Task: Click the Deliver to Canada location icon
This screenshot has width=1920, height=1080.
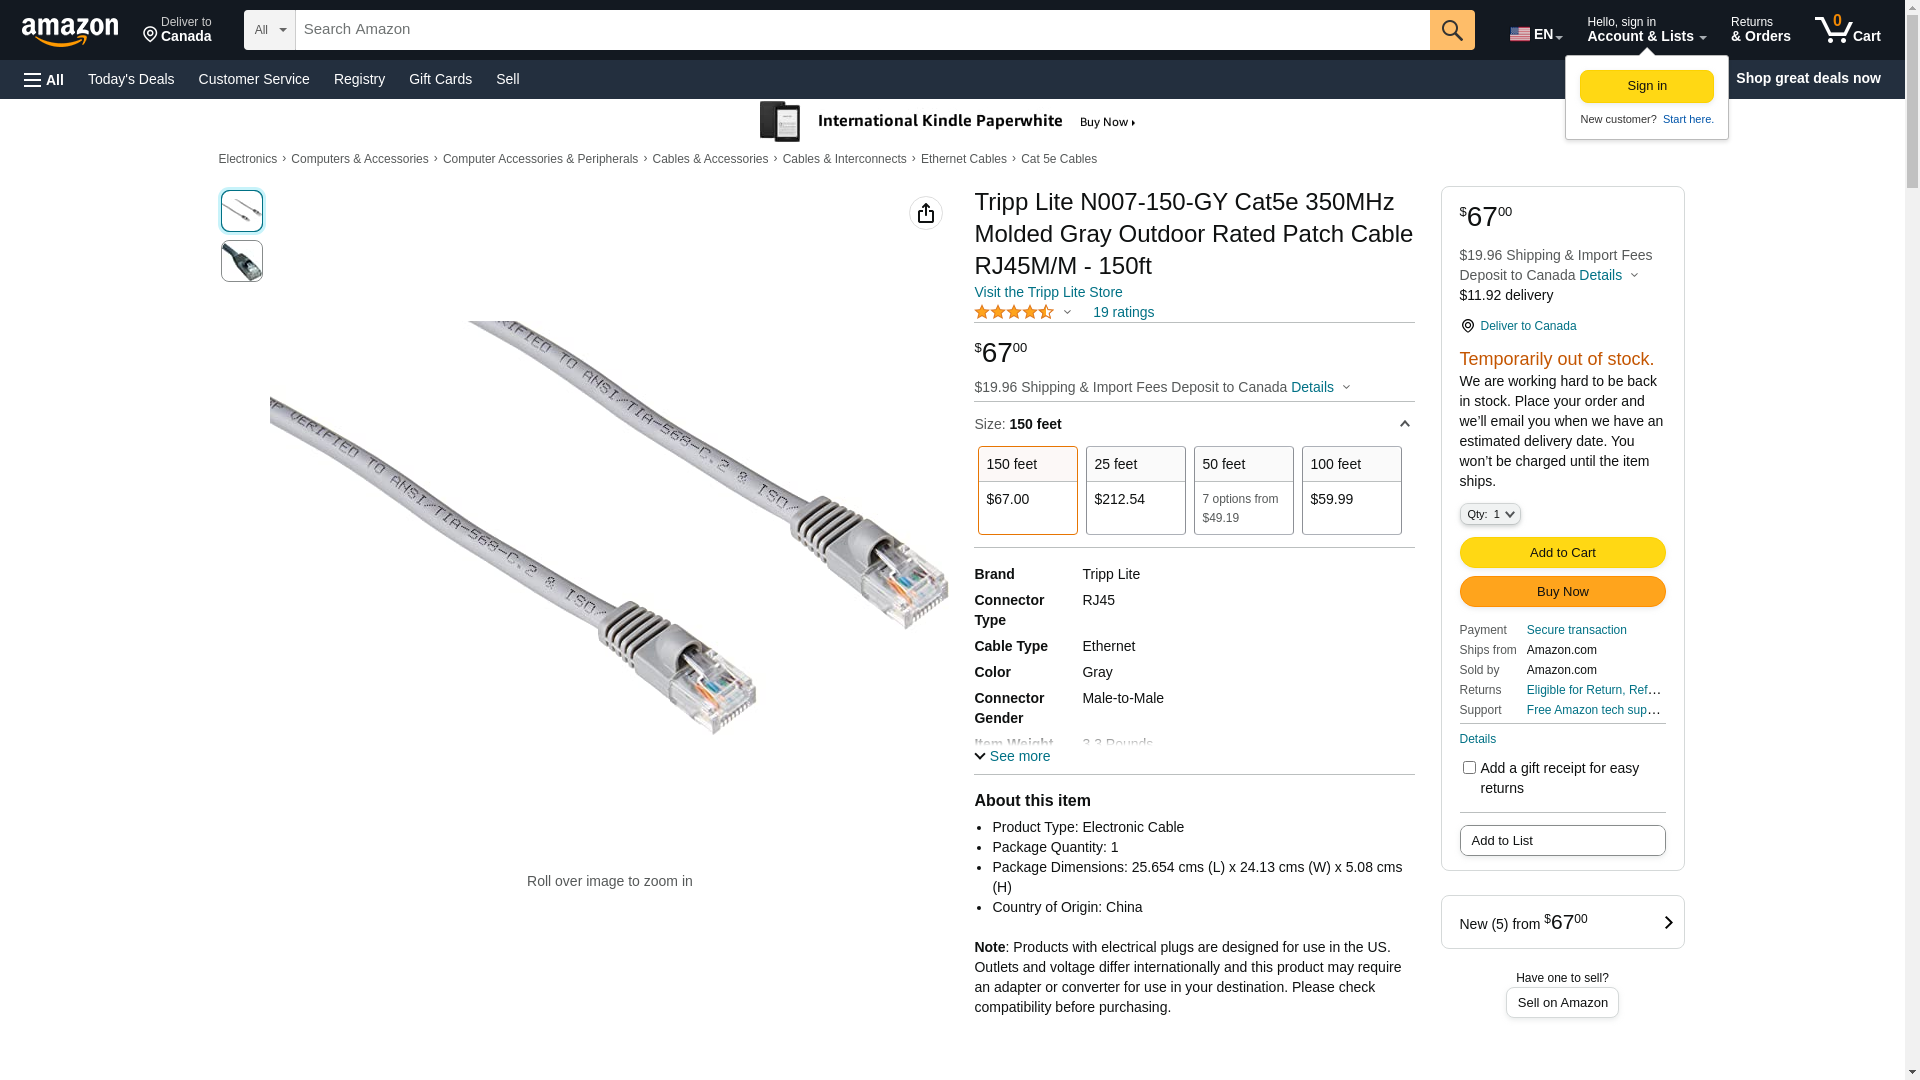Action: point(151,36)
